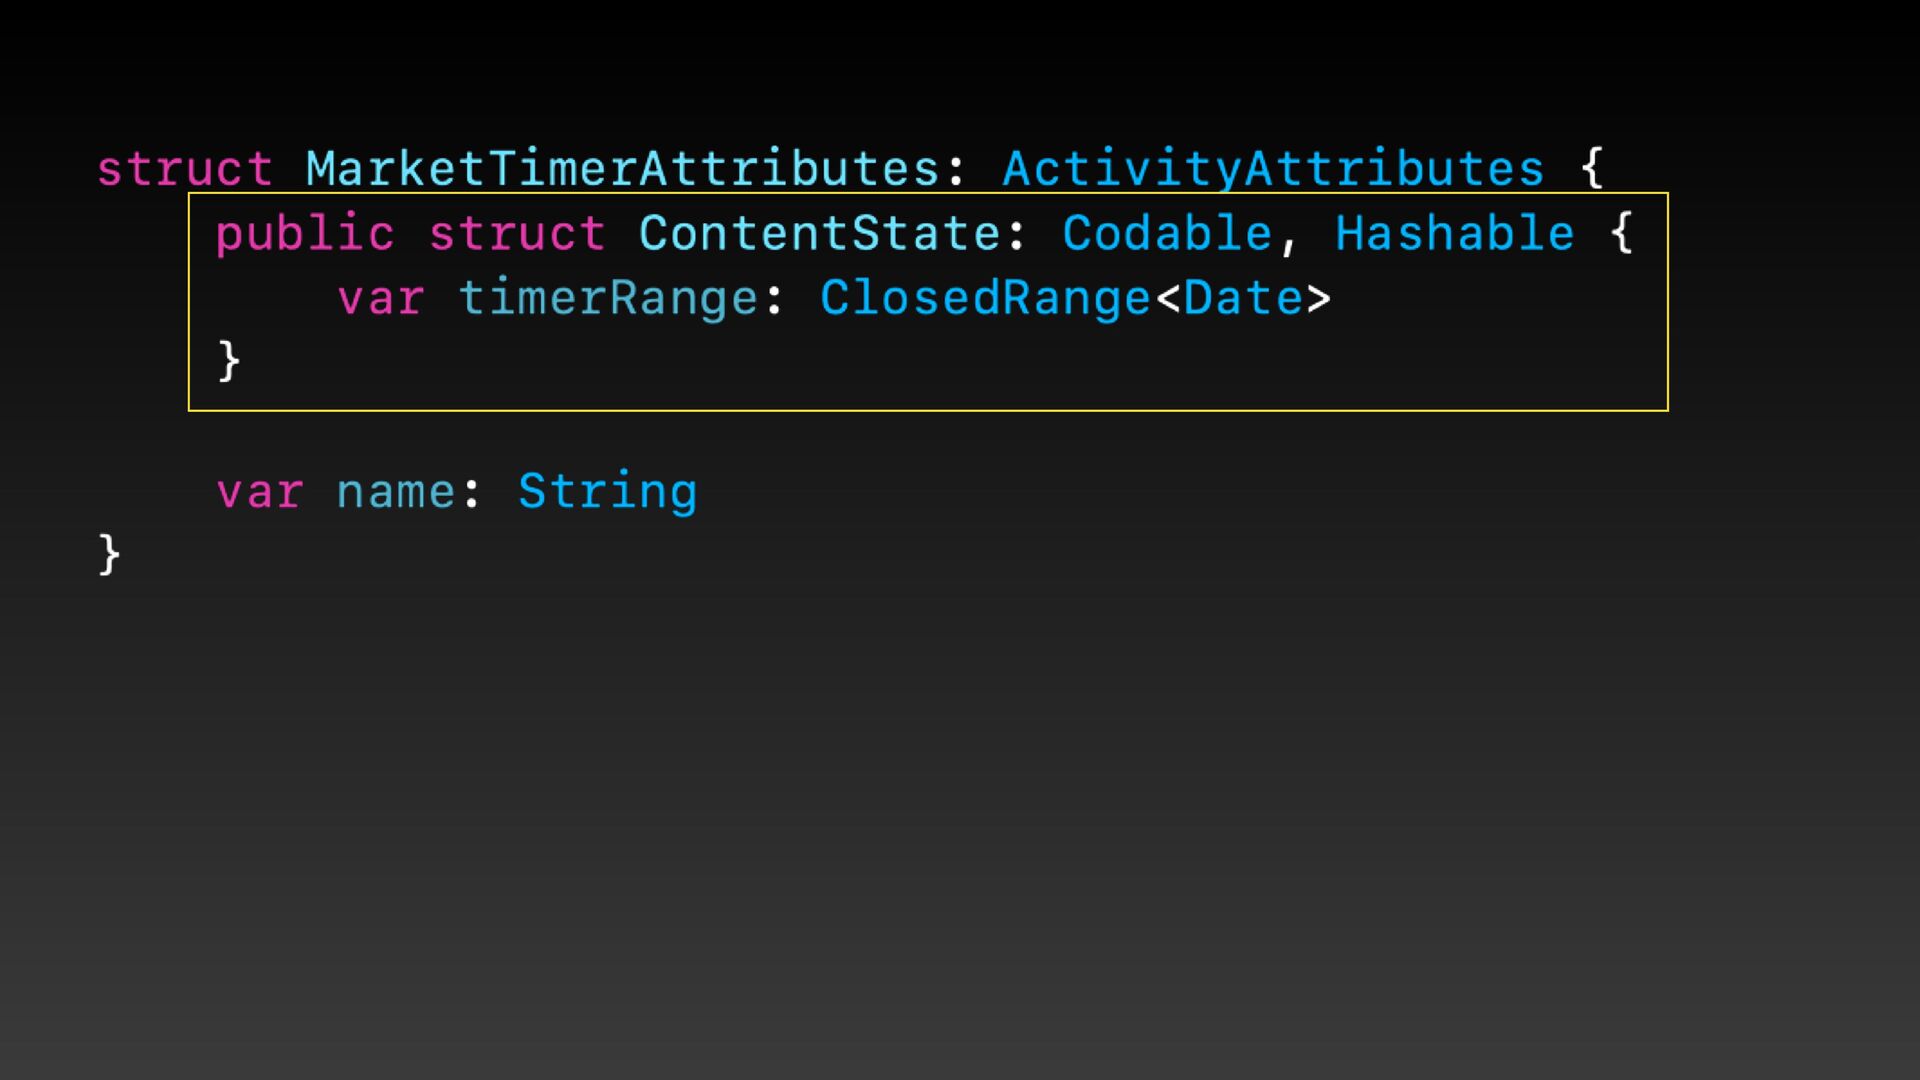Click the struct keyword after public

[x=517, y=234]
